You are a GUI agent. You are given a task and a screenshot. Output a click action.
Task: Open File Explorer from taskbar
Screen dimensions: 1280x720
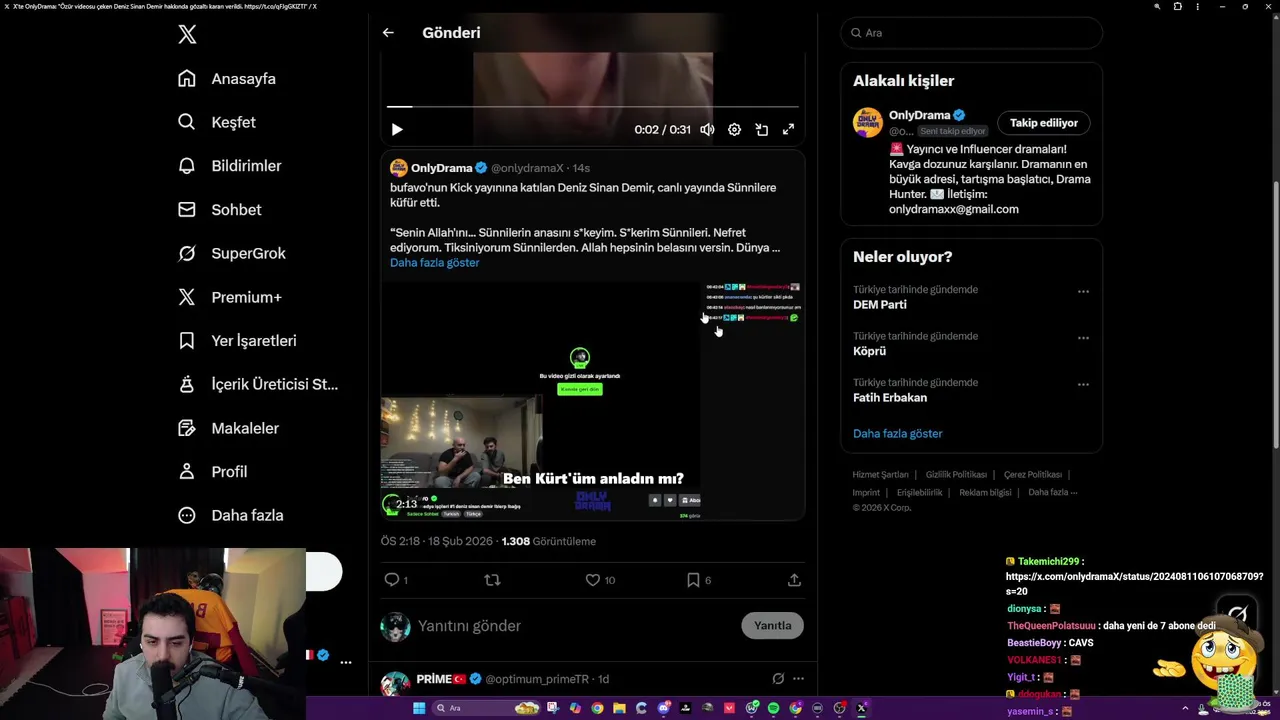[x=619, y=708]
